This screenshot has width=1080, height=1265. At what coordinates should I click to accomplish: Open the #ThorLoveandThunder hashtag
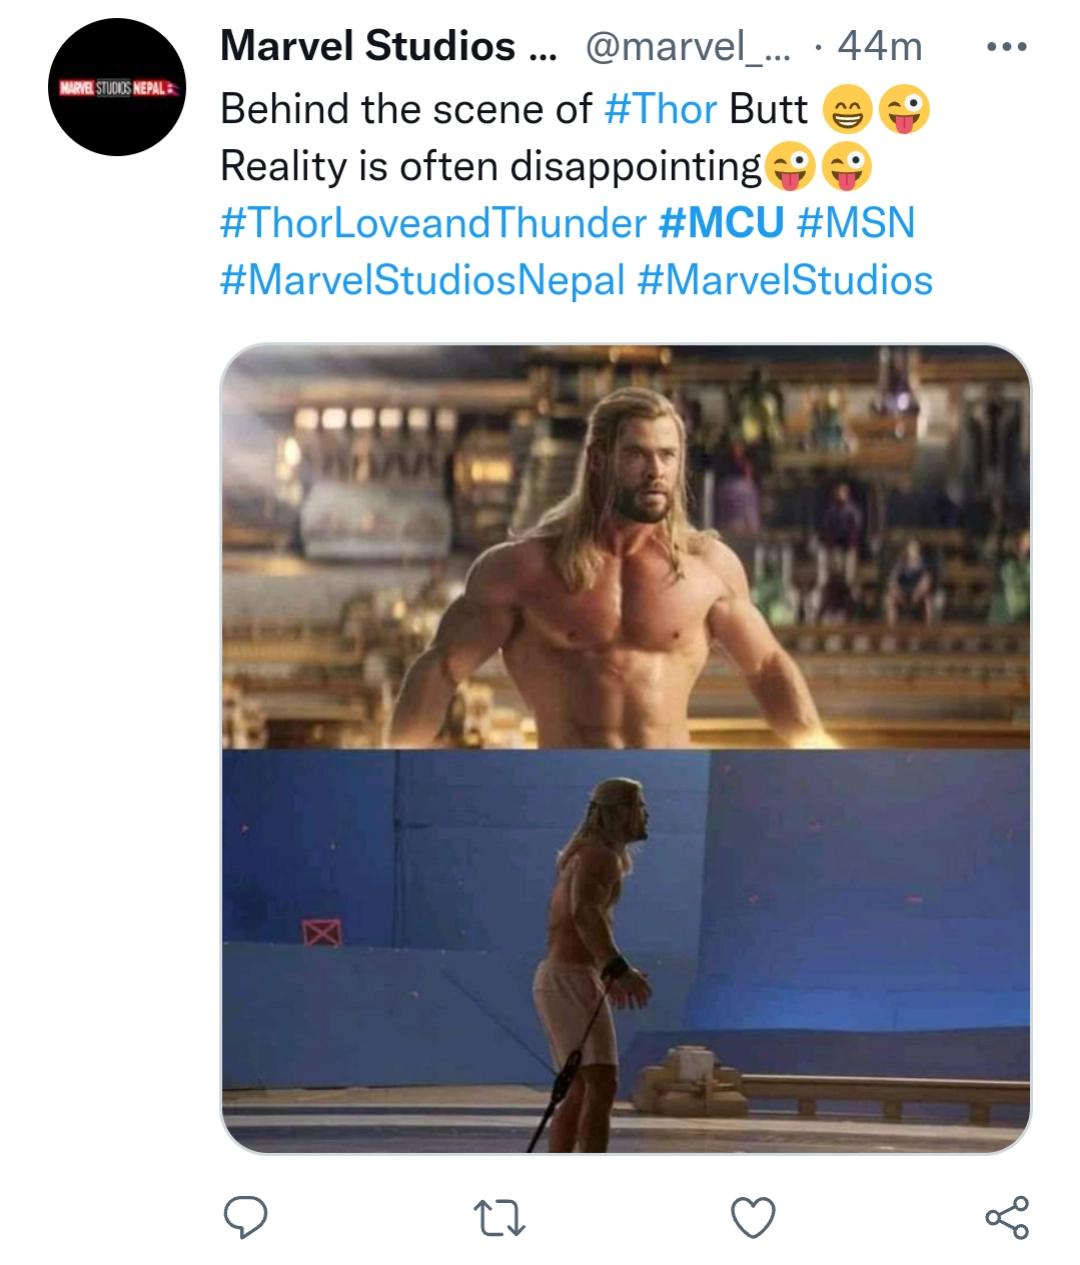433,222
